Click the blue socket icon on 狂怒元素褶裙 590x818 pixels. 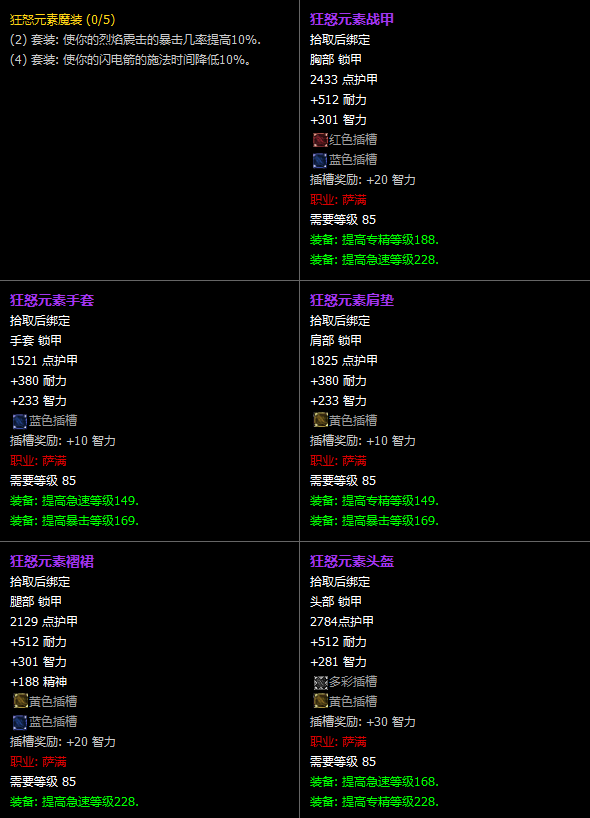coord(20,721)
